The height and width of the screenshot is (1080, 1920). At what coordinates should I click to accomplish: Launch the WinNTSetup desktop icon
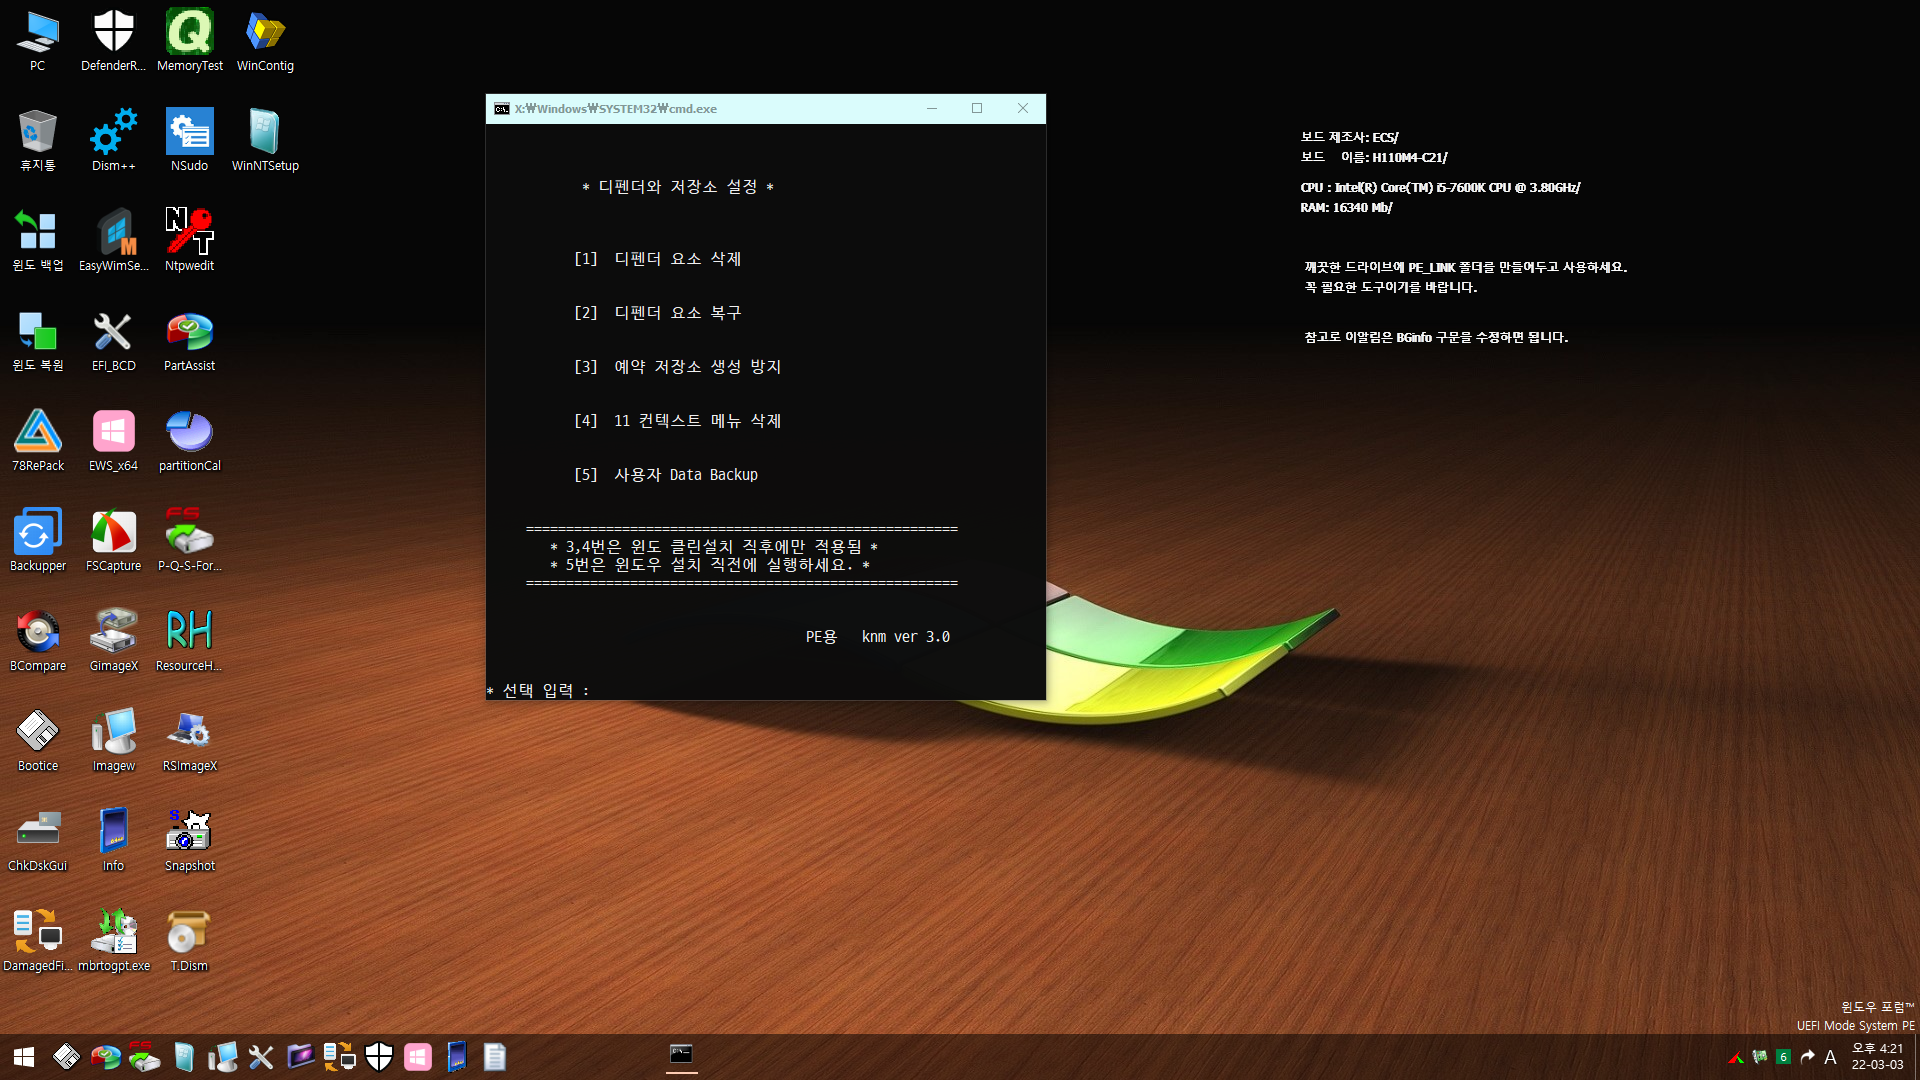click(265, 140)
